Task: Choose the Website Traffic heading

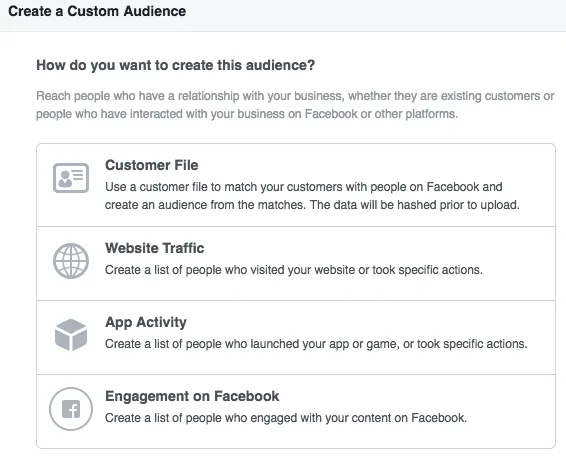Action: click(154, 248)
